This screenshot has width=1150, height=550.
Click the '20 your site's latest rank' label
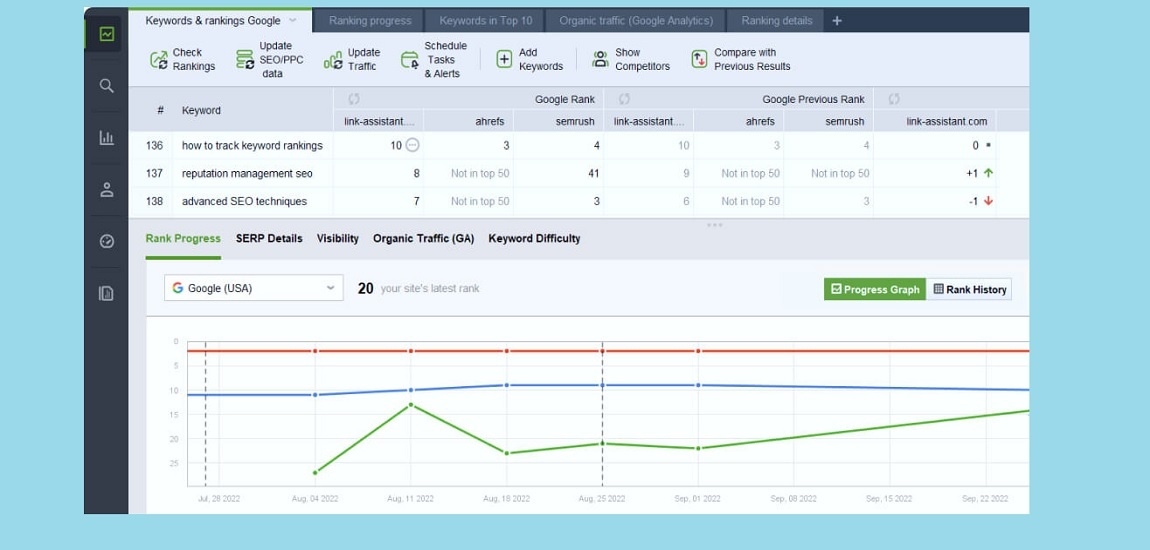(x=418, y=288)
